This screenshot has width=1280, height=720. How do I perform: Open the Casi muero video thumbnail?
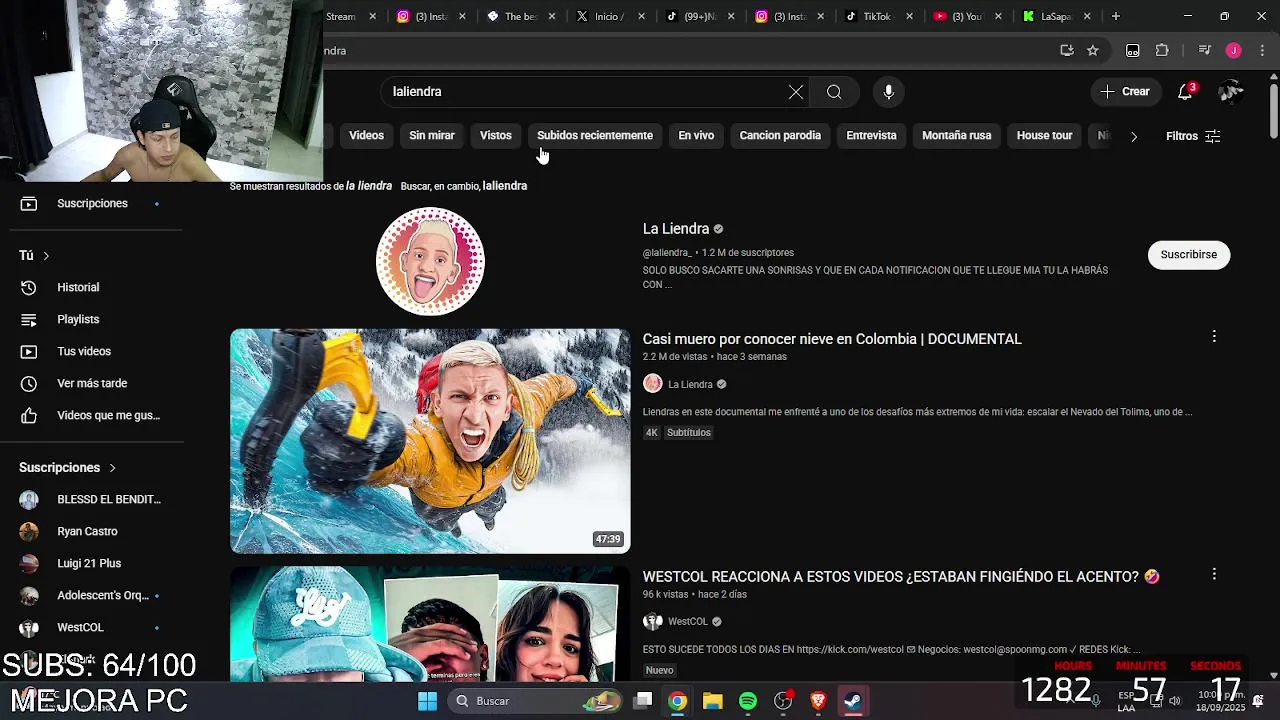pos(430,441)
